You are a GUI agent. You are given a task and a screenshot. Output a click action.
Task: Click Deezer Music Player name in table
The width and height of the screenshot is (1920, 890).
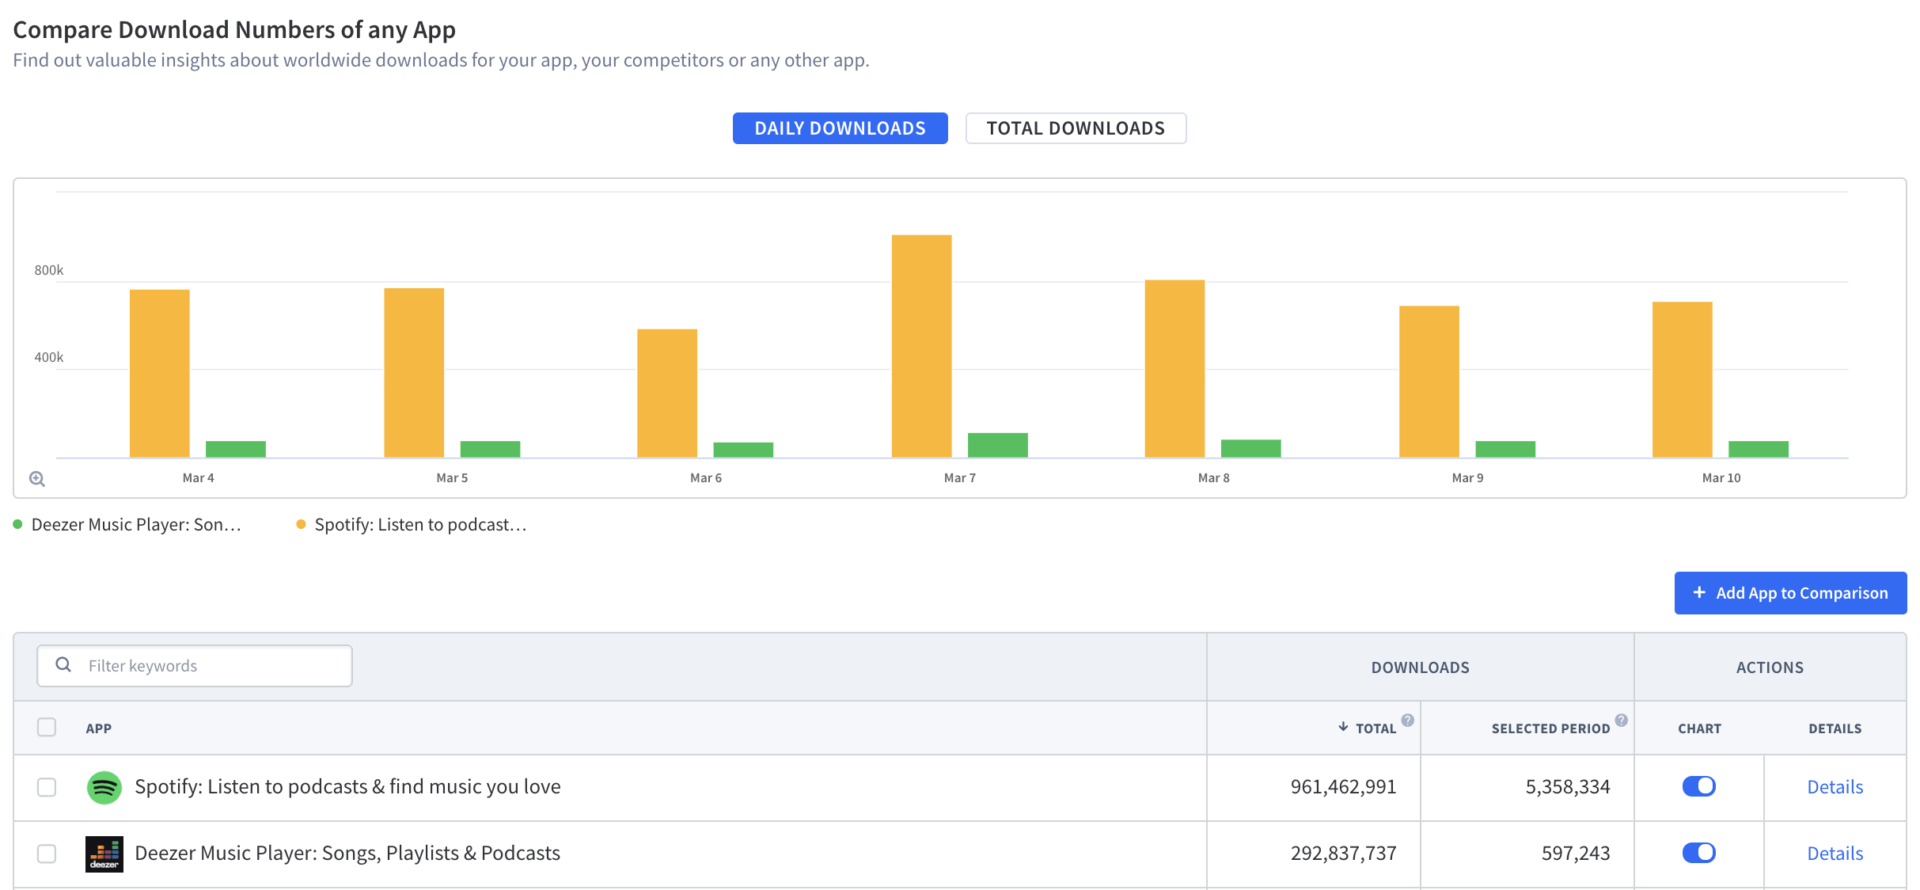[348, 853]
